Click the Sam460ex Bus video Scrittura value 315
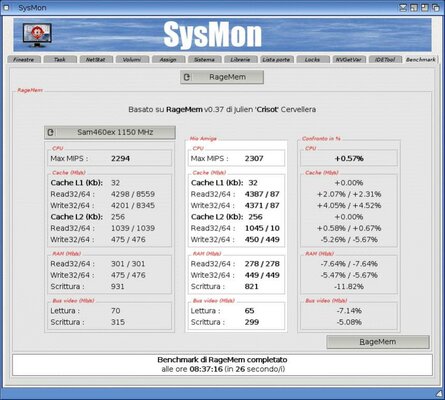The height and width of the screenshot is (400, 445). tap(118, 322)
